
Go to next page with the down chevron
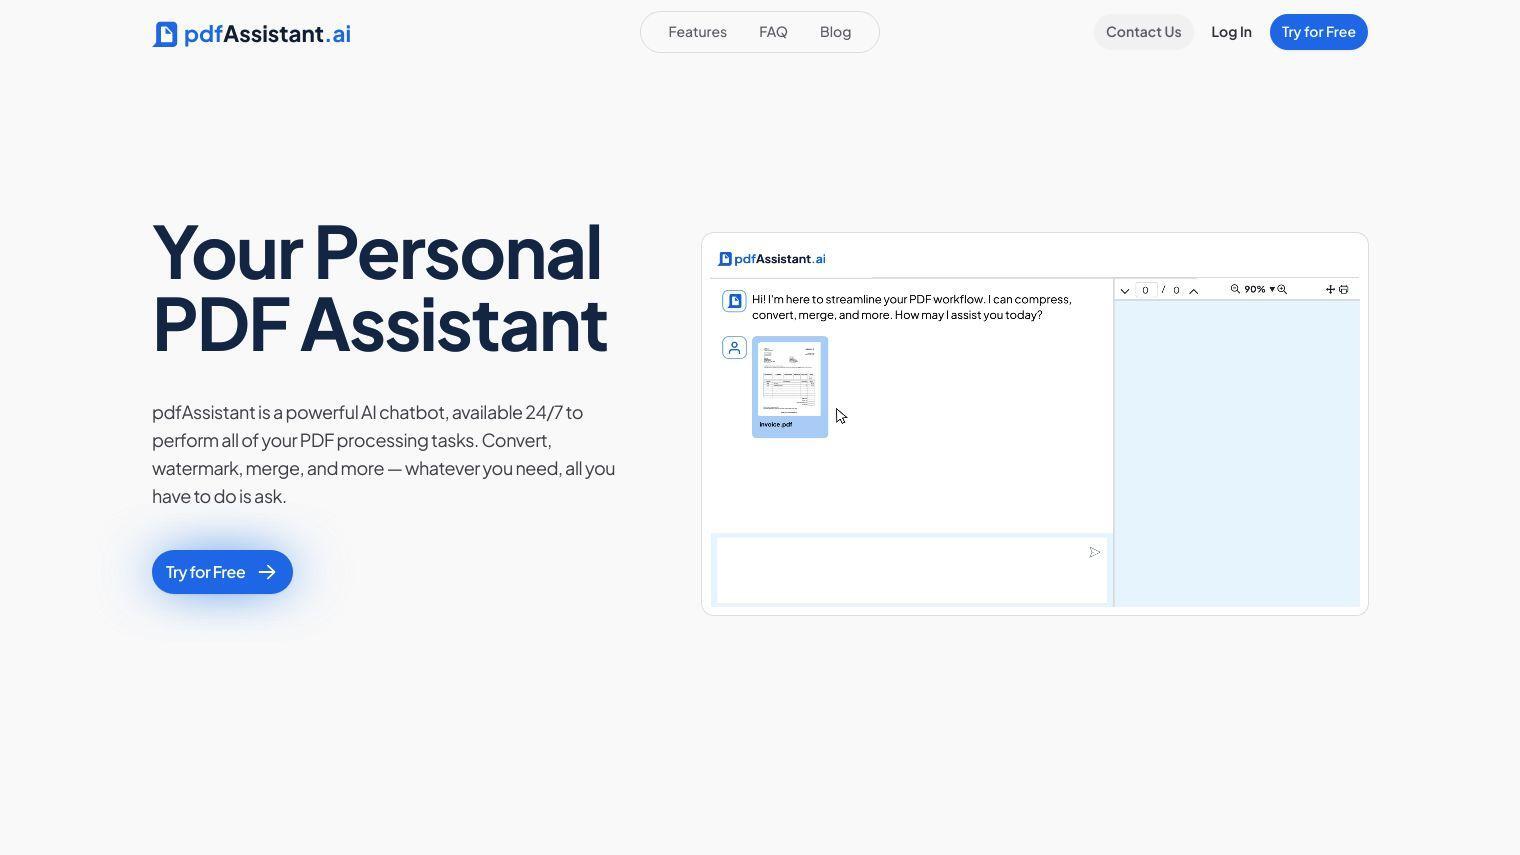[1125, 290]
